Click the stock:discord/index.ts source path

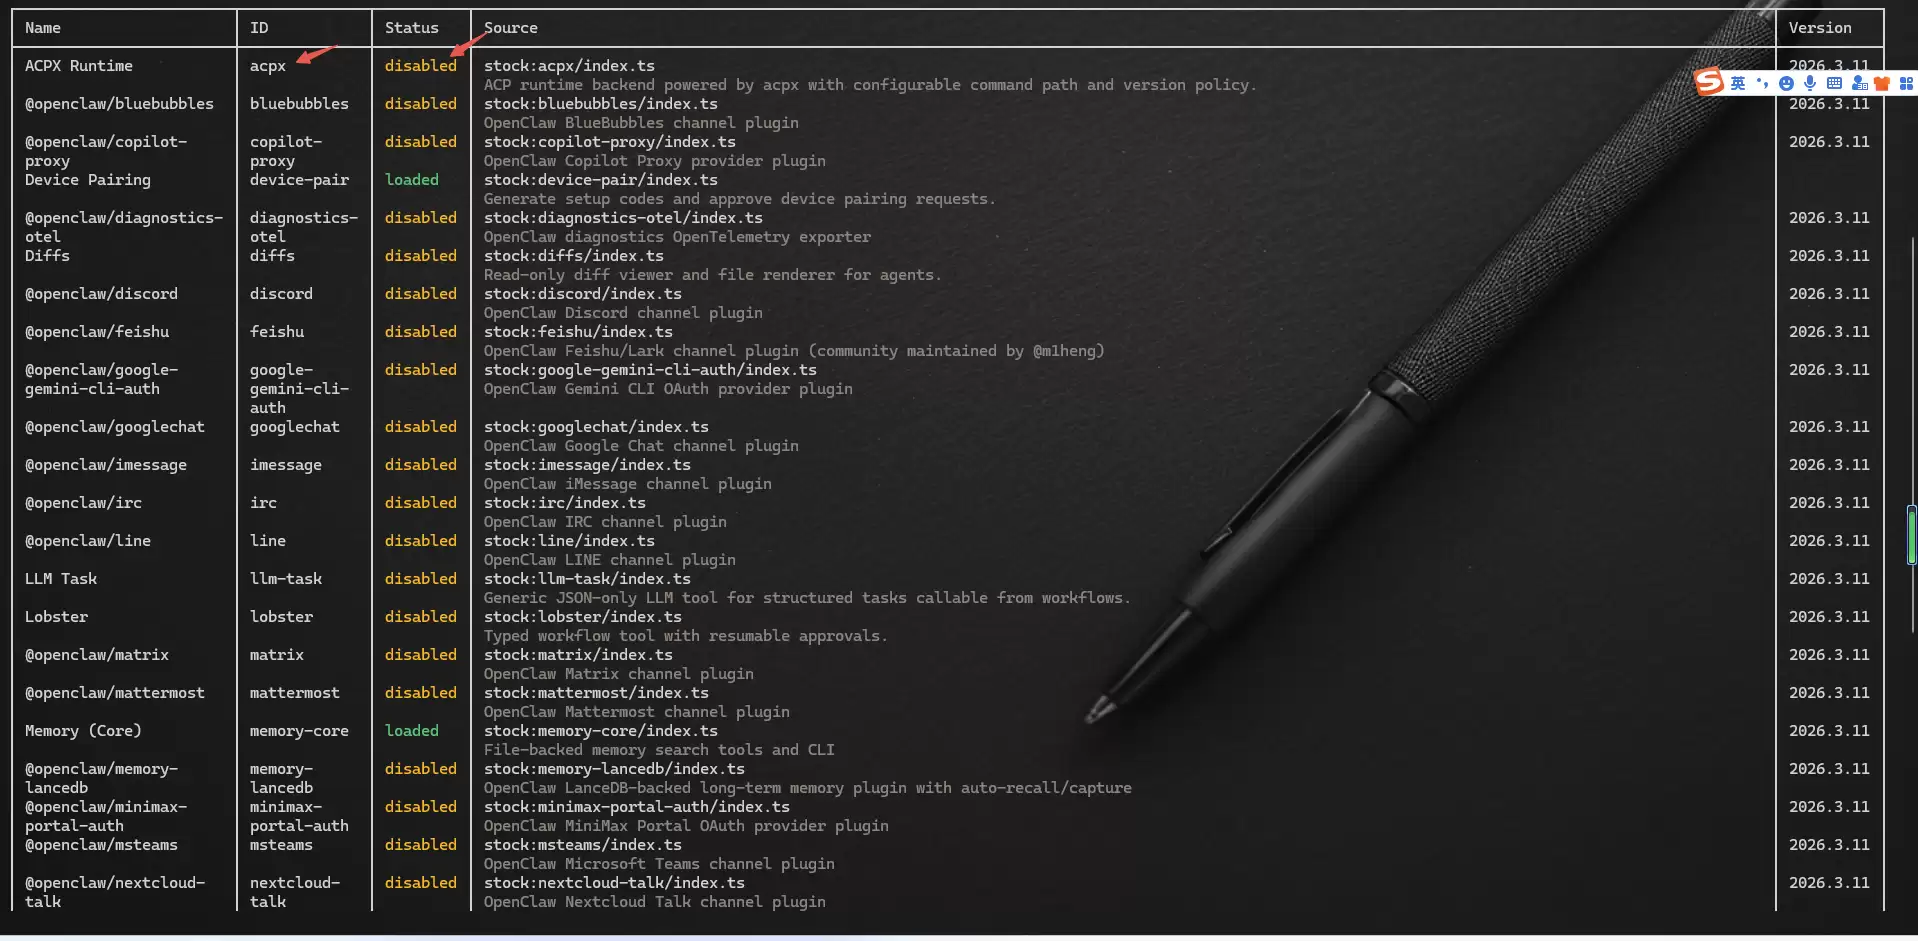(582, 294)
